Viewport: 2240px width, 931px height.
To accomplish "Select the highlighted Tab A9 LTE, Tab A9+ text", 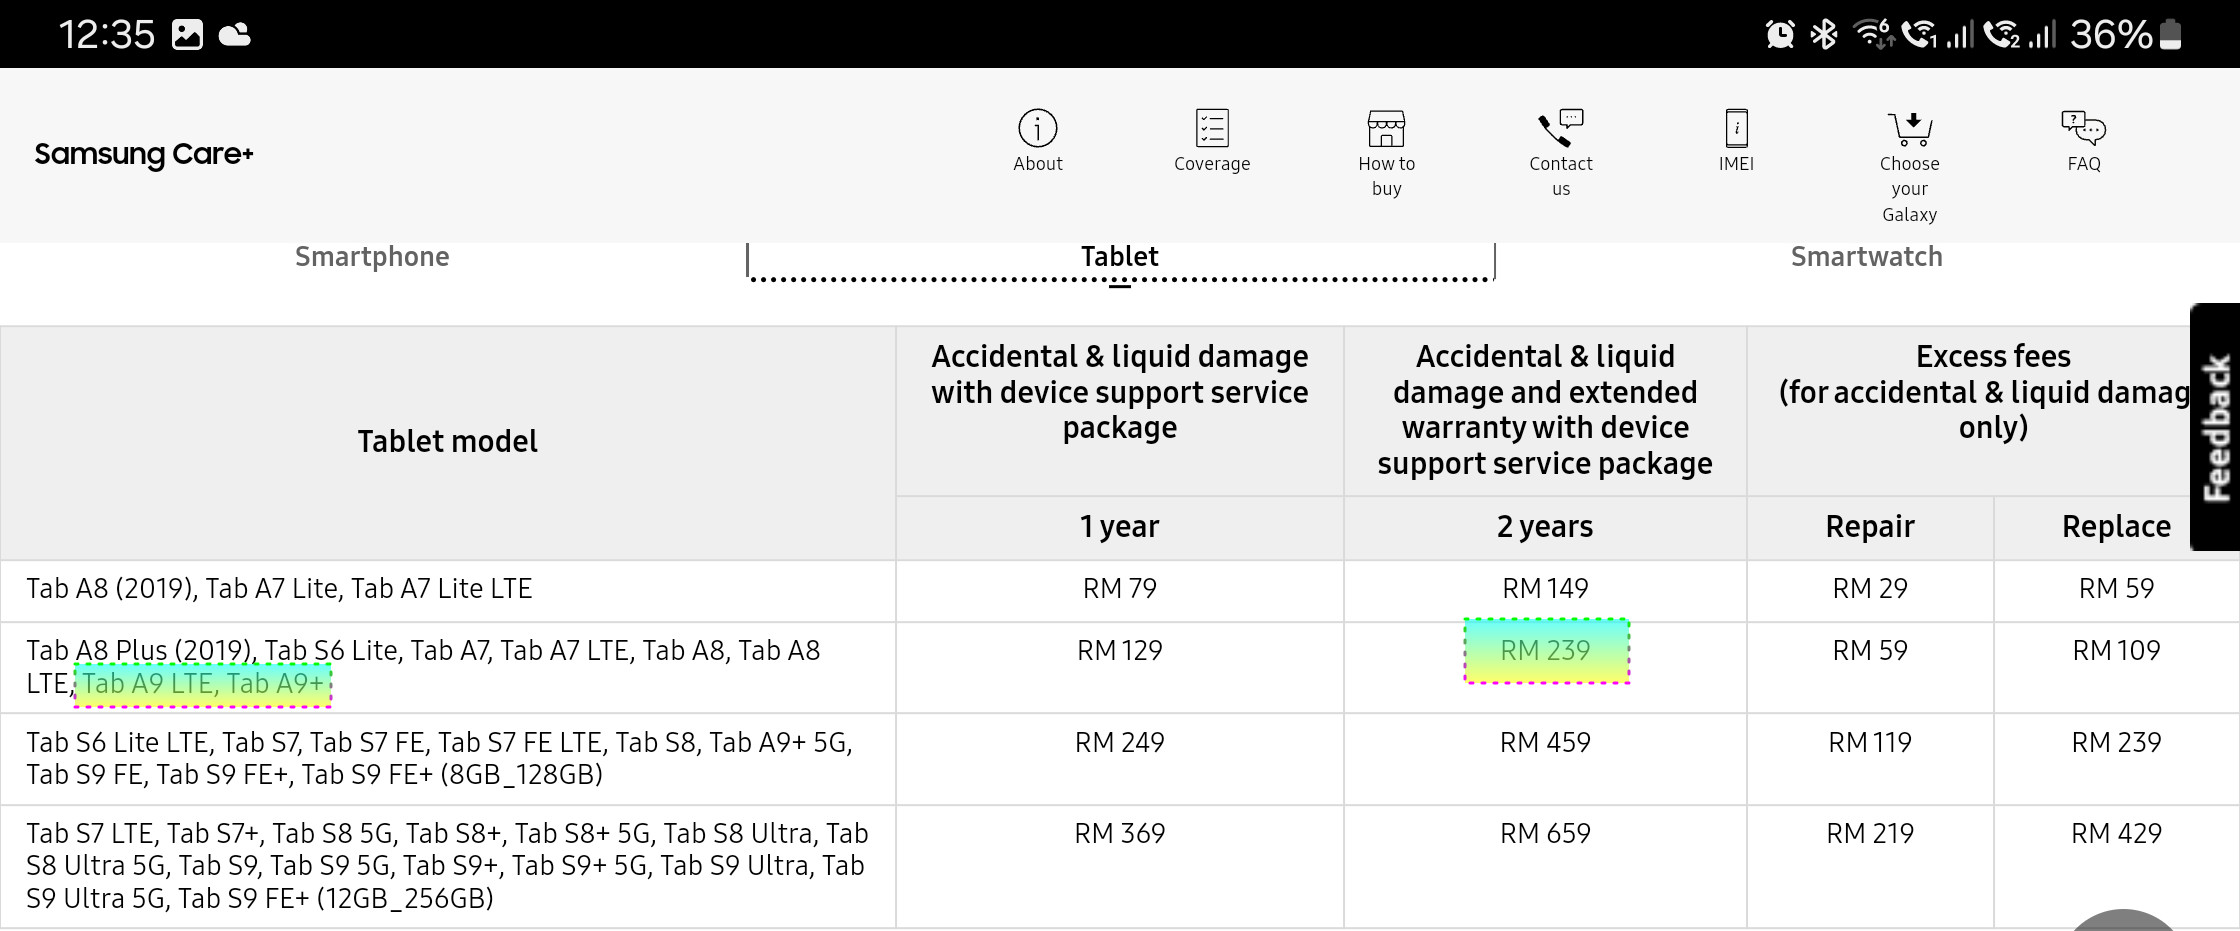I will pos(203,685).
